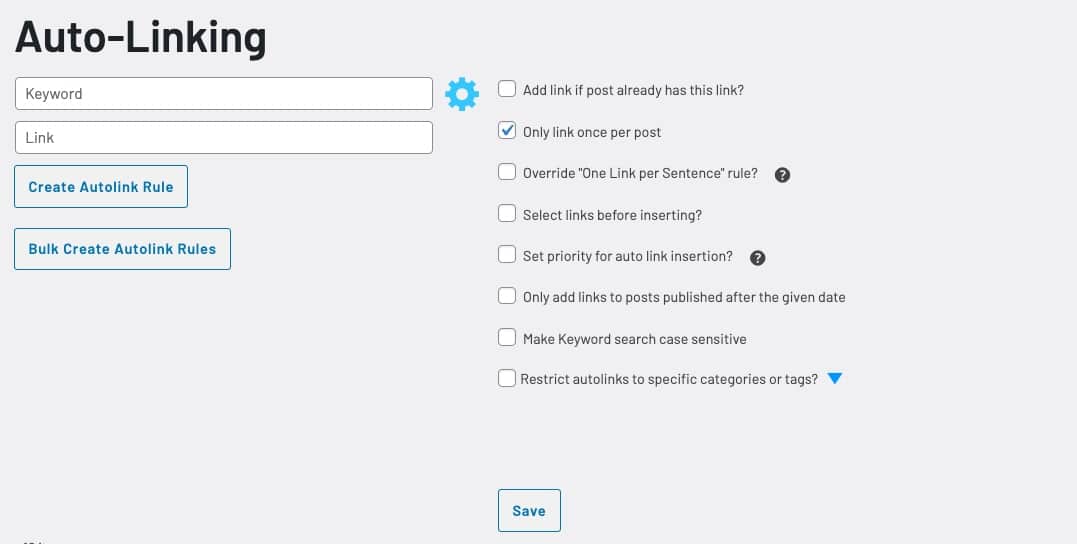Focus the Keyword input field
Screen dimensions: 1077x544
[x=224, y=93]
